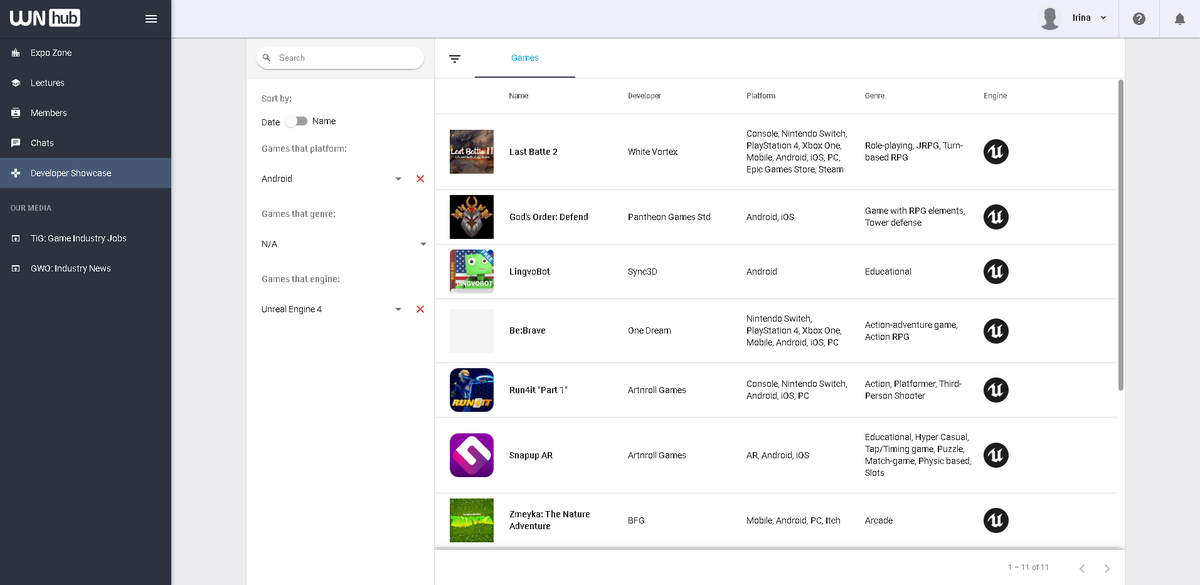
Task: Click developer name One Dream
Action: [649, 331]
